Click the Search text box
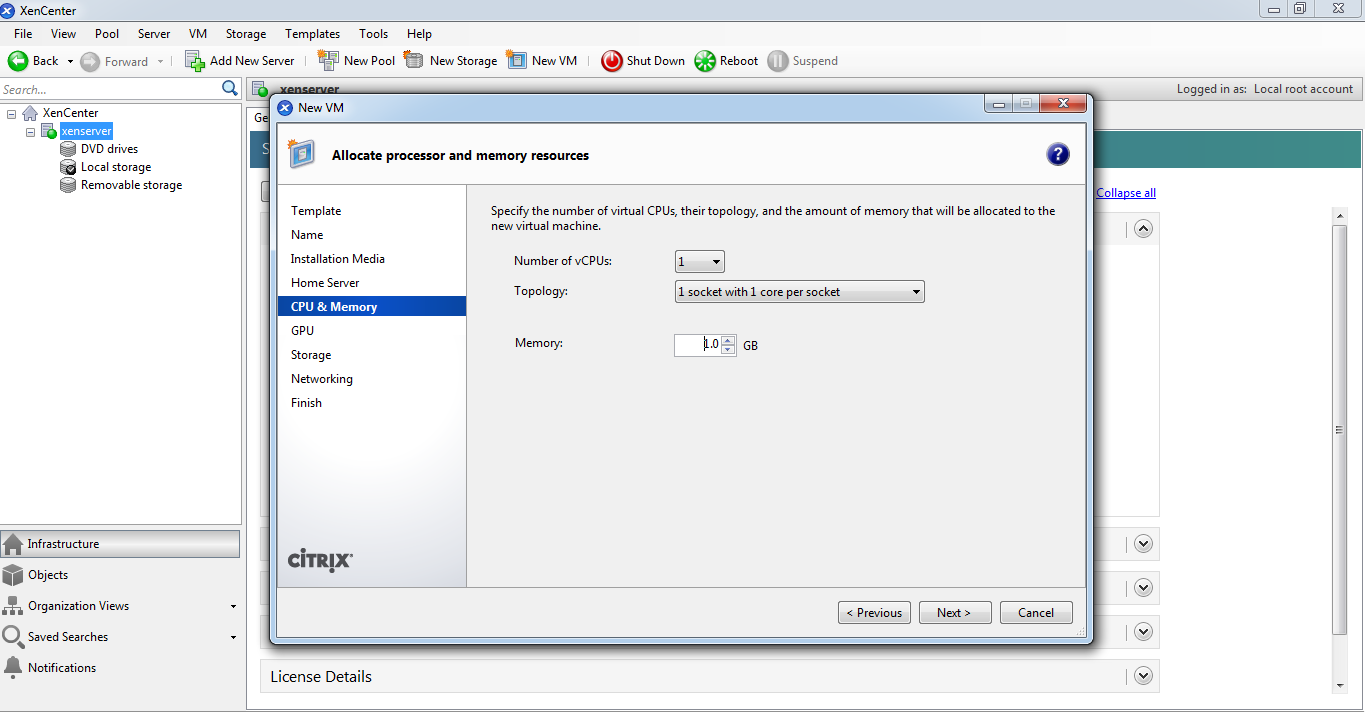The image size is (1365, 712). 110,89
